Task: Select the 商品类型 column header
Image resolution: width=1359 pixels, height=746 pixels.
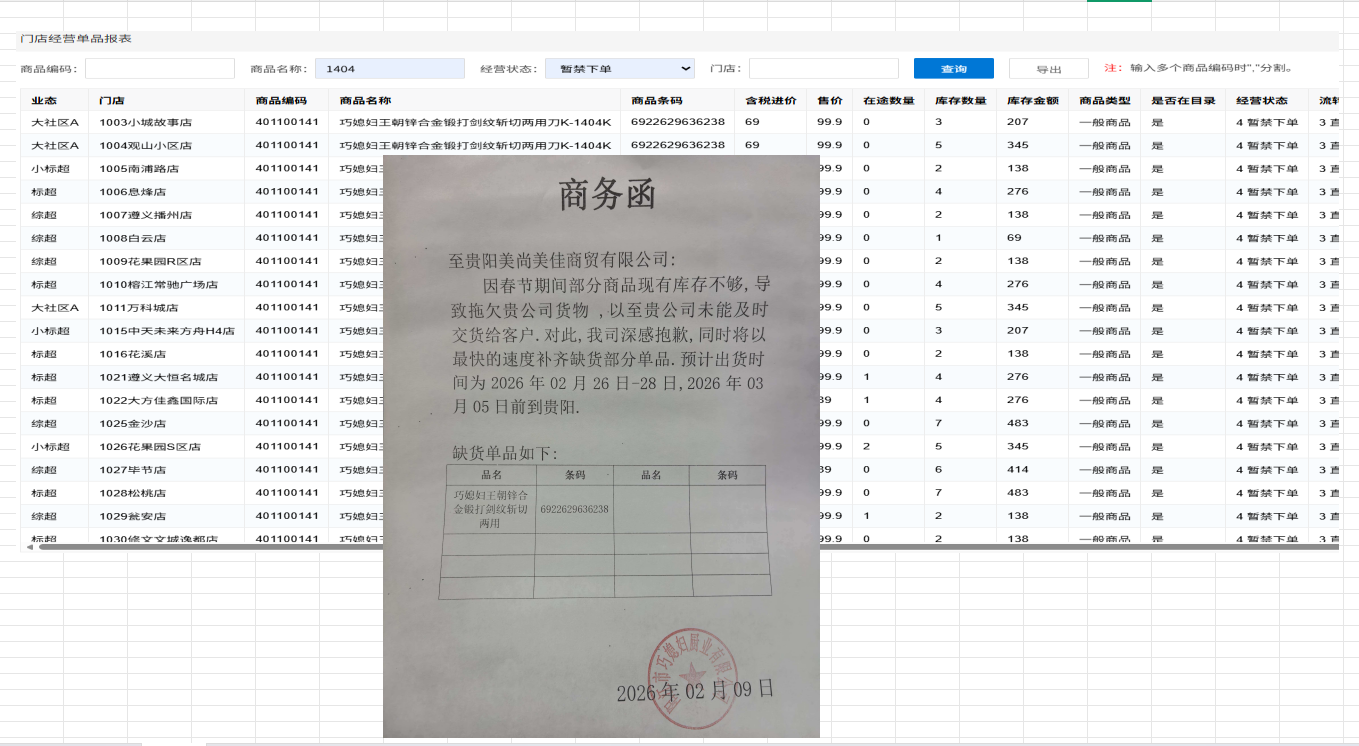Action: click(x=1105, y=101)
